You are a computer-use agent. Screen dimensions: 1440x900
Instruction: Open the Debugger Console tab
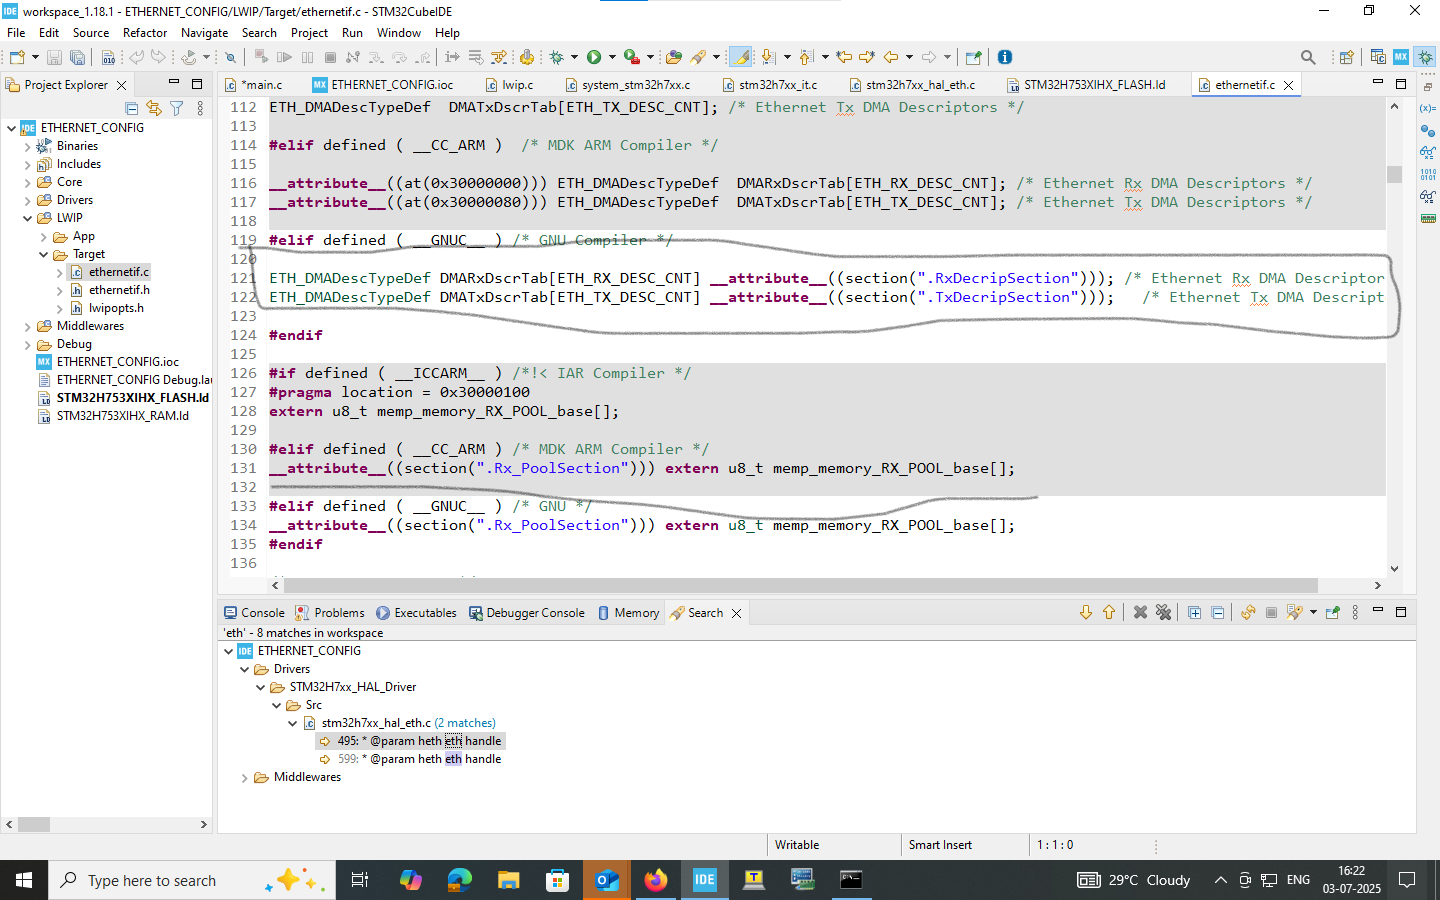coord(535,613)
